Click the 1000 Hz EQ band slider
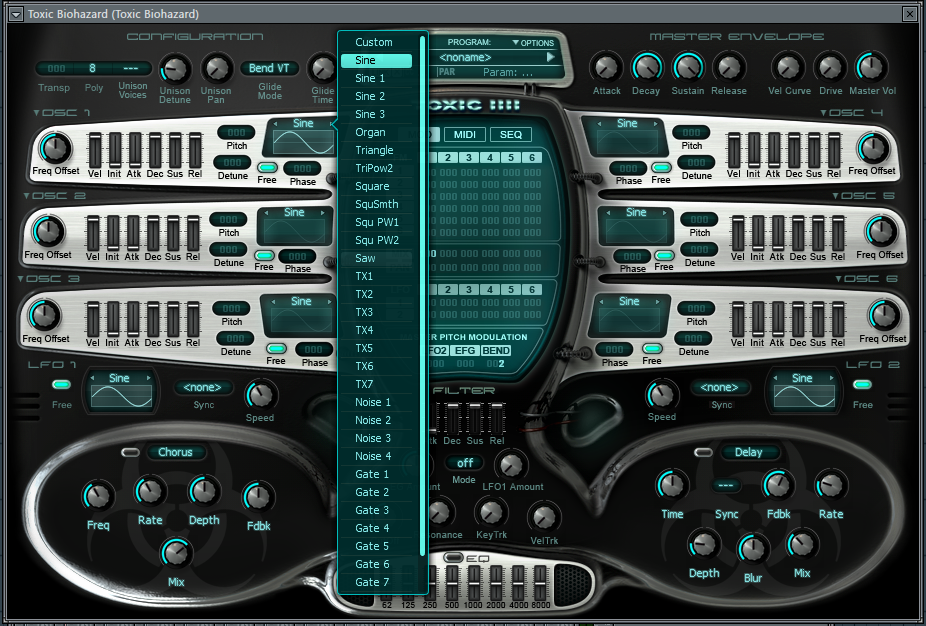 coord(473,582)
